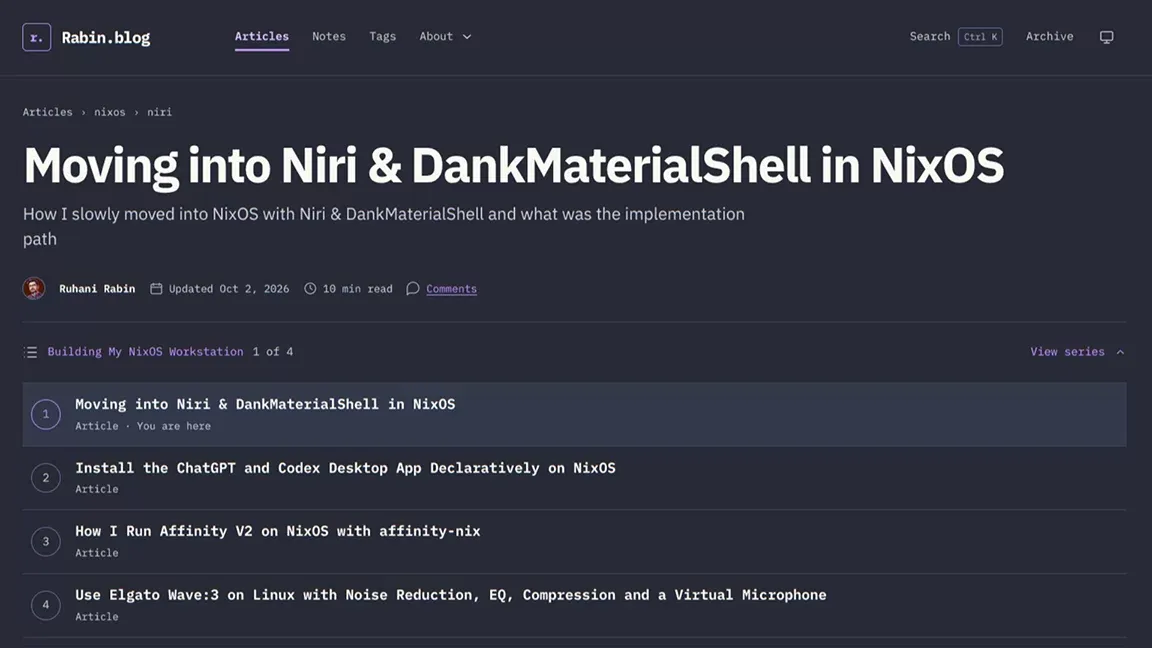Screen dimensions: 1152x648
Task: Open the Tags page
Action: point(382,37)
